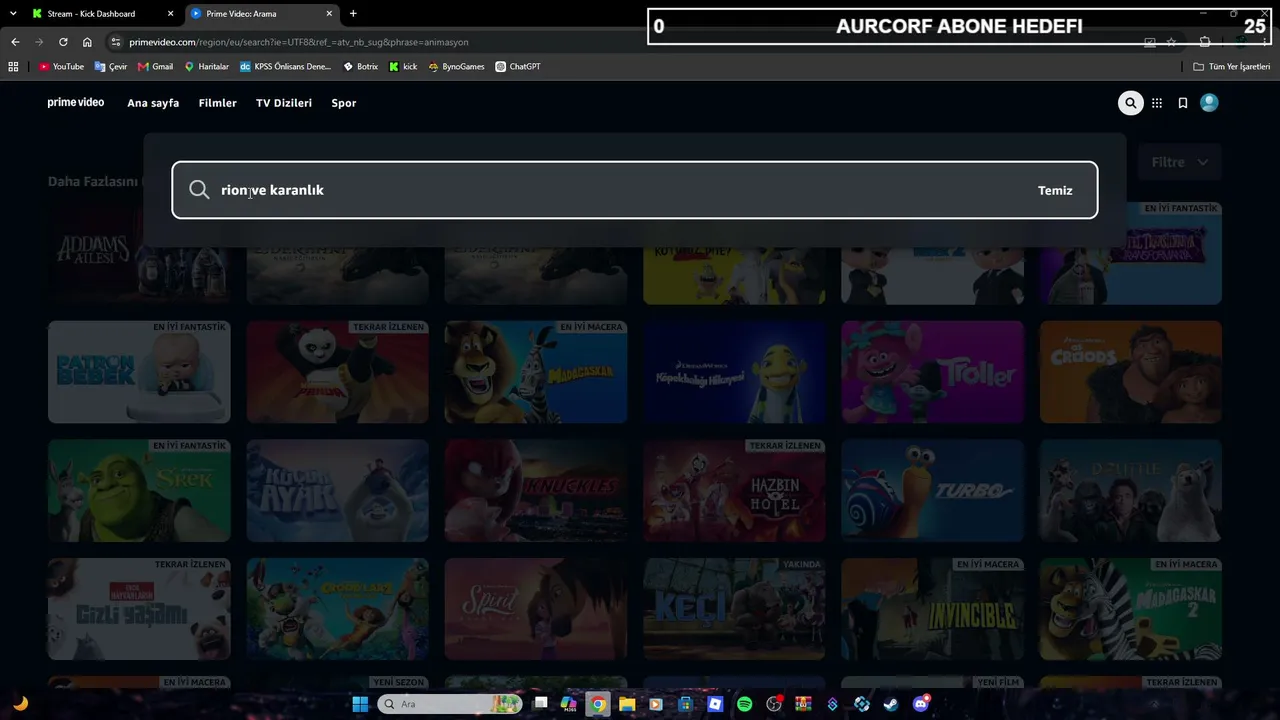Close the Prime Video: Arama tab

(x=327, y=14)
